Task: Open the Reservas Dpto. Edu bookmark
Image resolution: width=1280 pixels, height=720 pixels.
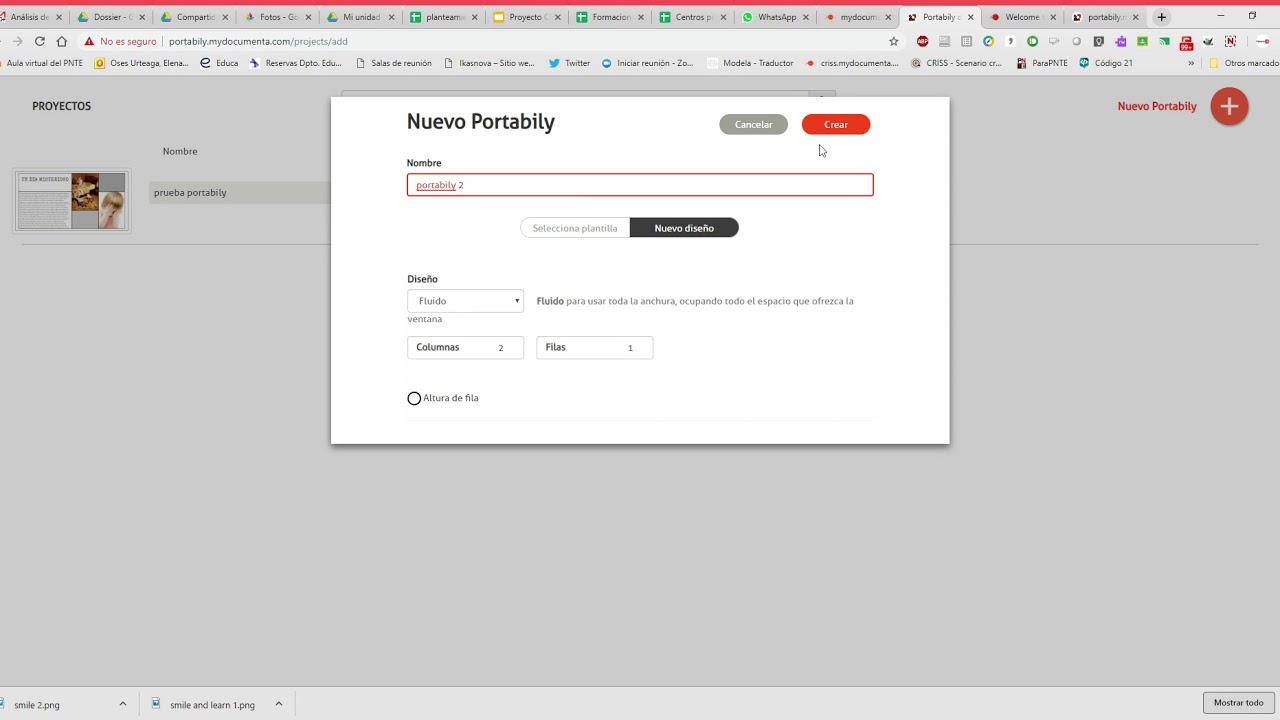Action: (296, 63)
